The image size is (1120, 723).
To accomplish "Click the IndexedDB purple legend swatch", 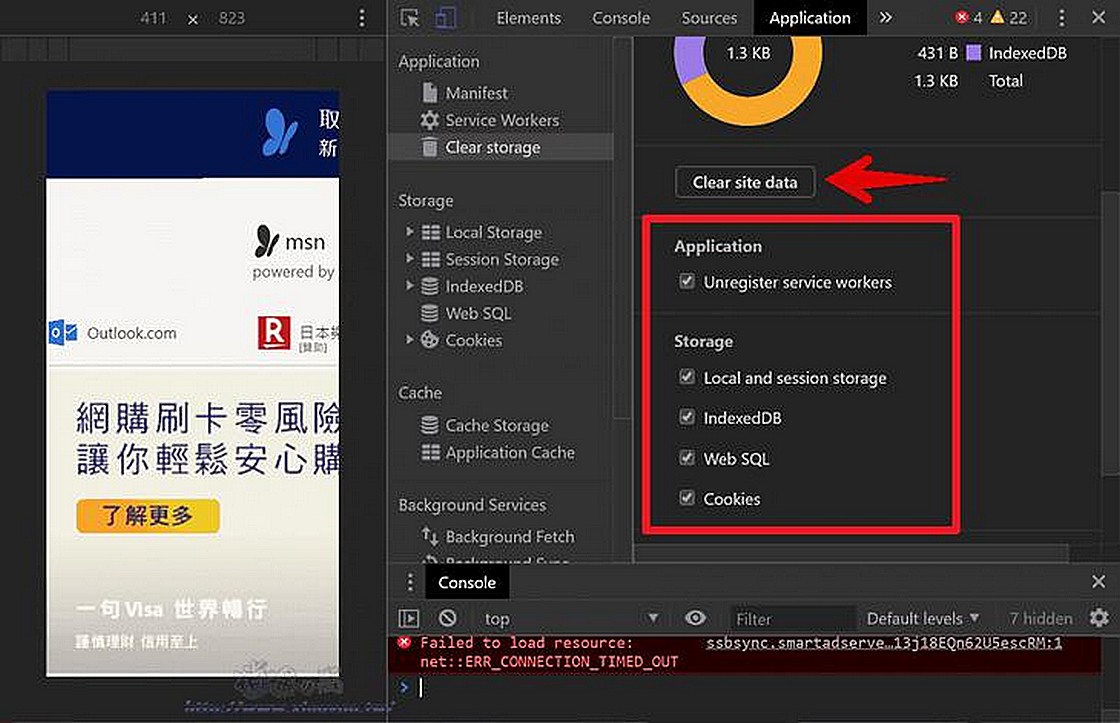I will point(973,53).
